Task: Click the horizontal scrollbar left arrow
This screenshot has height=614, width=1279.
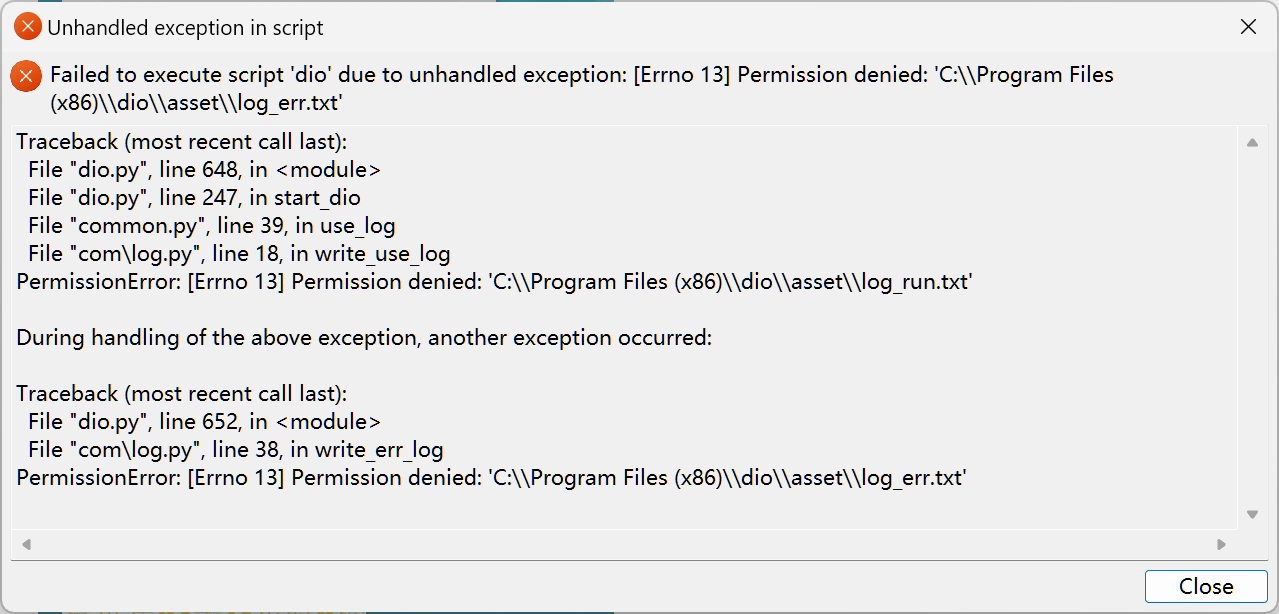Action: click(26, 545)
